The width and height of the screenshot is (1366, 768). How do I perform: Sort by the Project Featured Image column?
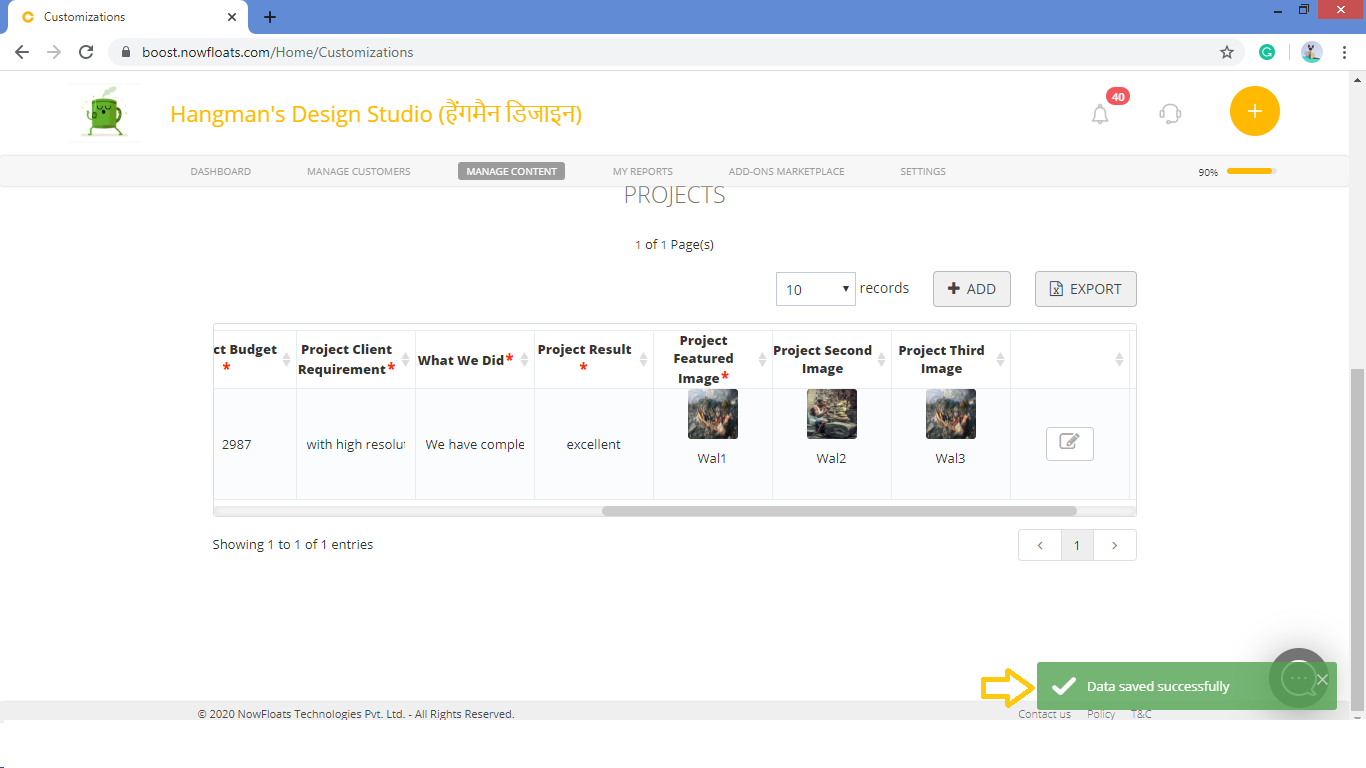713,360
